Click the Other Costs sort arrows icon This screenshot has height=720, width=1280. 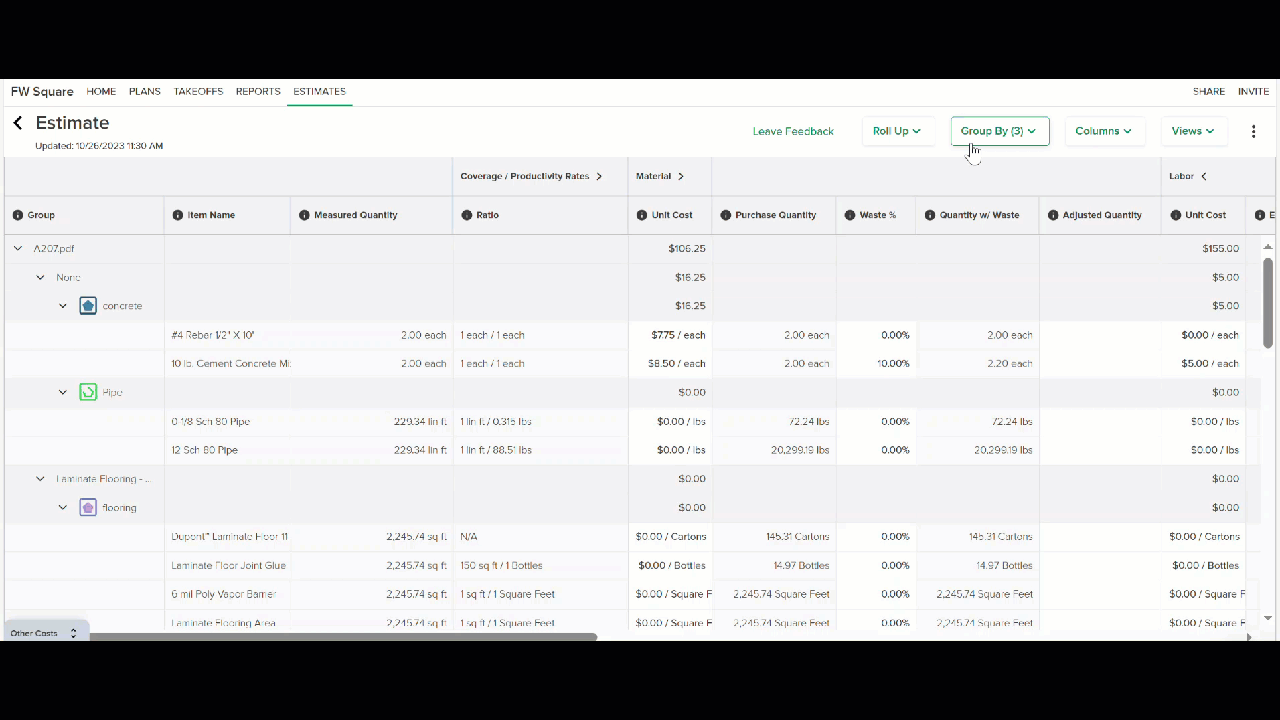click(73, 633)
